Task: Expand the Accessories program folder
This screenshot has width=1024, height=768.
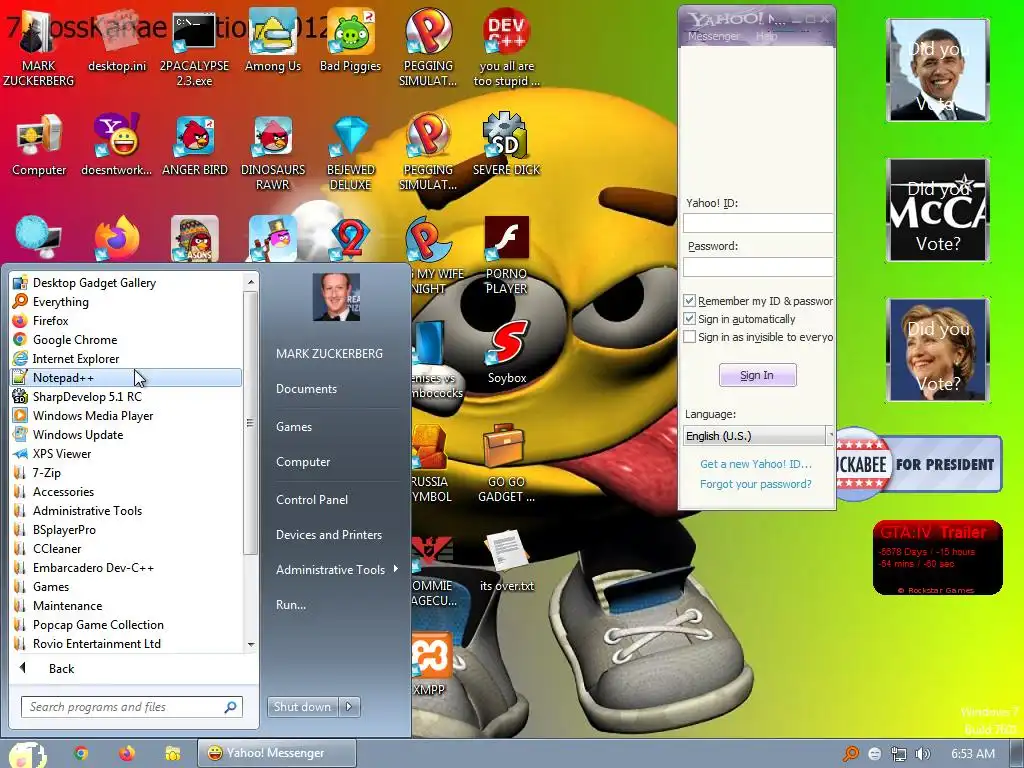Action: [127, 491]
